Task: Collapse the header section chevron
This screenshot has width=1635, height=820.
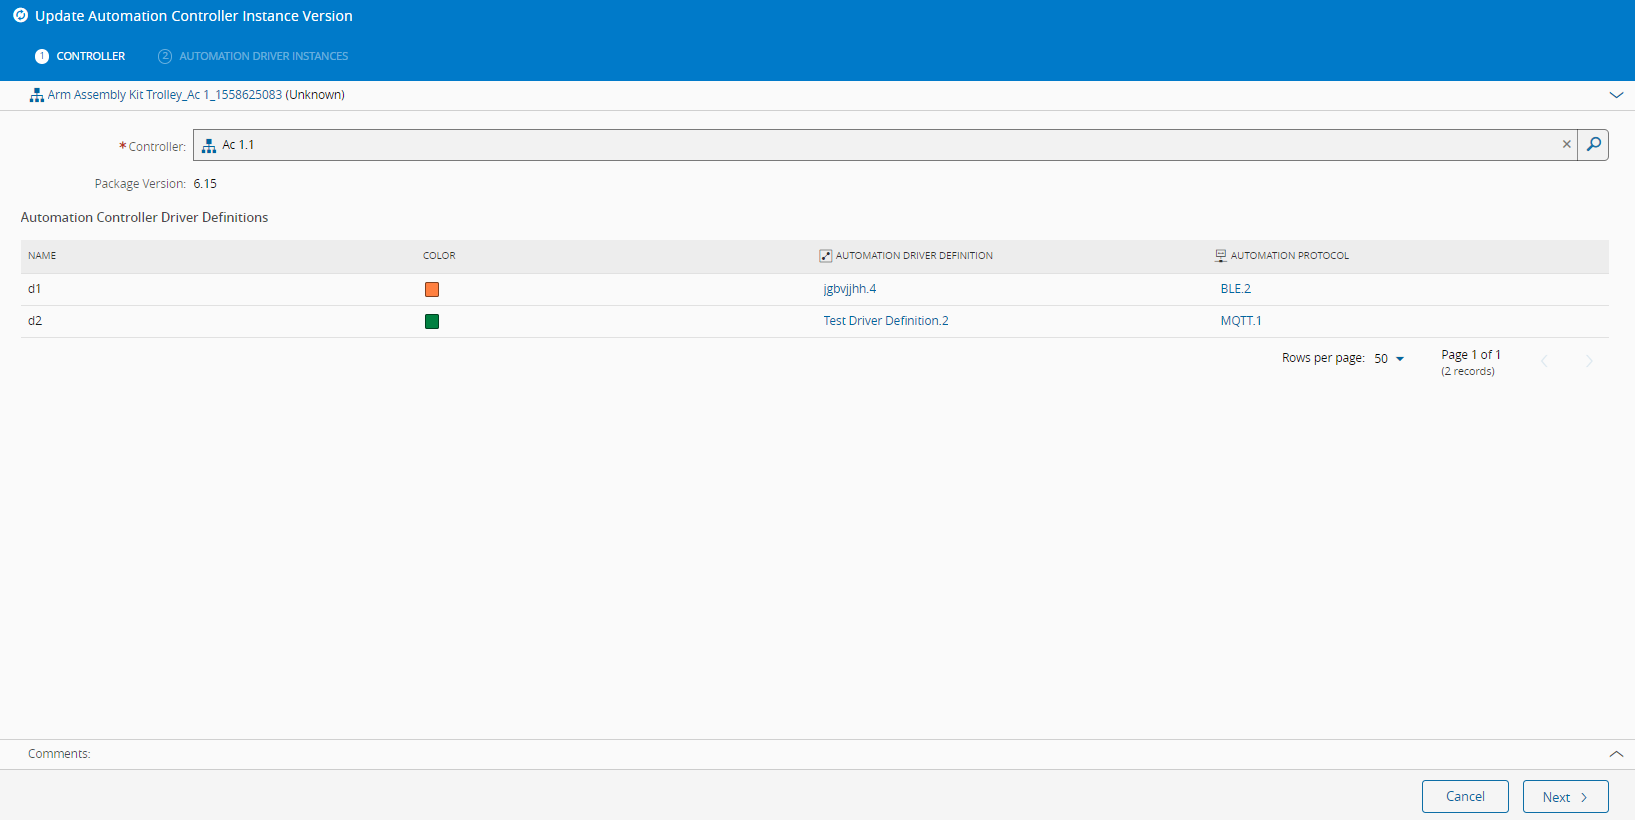Action: (1616, 95)
